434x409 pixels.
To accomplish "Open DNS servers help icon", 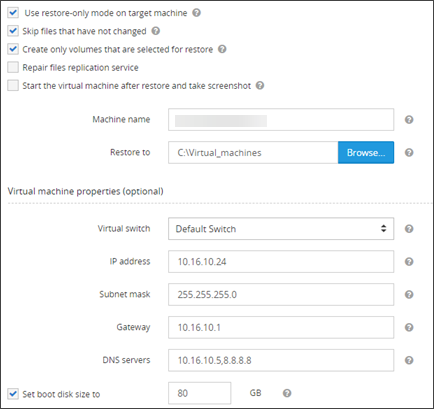I will pyautogui.click(x=409, y=360).
